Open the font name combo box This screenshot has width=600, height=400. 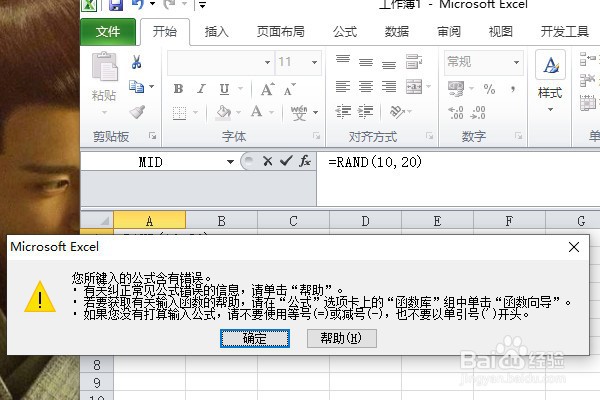(x=220, y=62)
